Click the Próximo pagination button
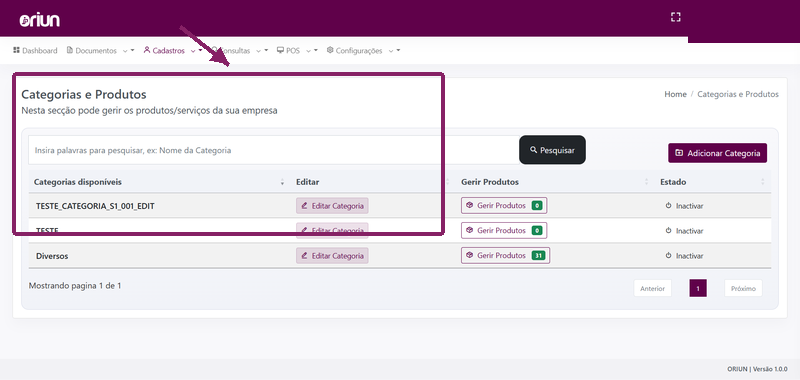 tap(743, 288)
